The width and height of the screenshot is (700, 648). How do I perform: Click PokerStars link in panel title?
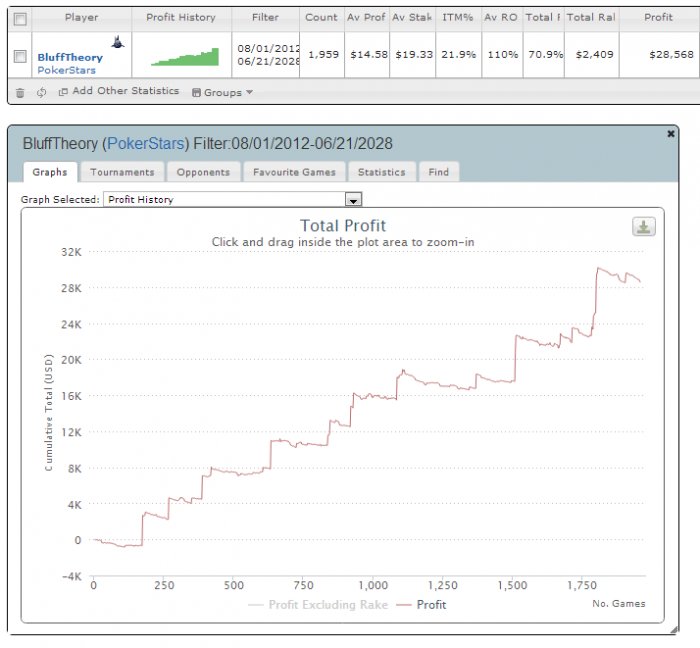tap(146, 143)
